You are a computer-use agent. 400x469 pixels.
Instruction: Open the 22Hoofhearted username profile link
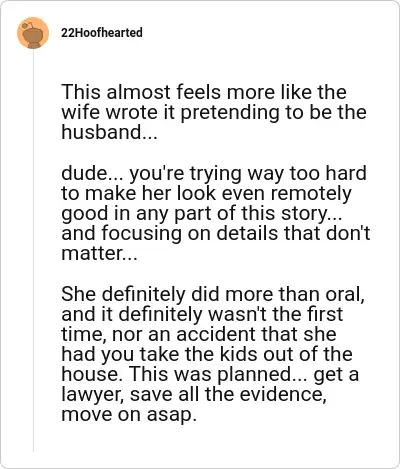point(102,33)
